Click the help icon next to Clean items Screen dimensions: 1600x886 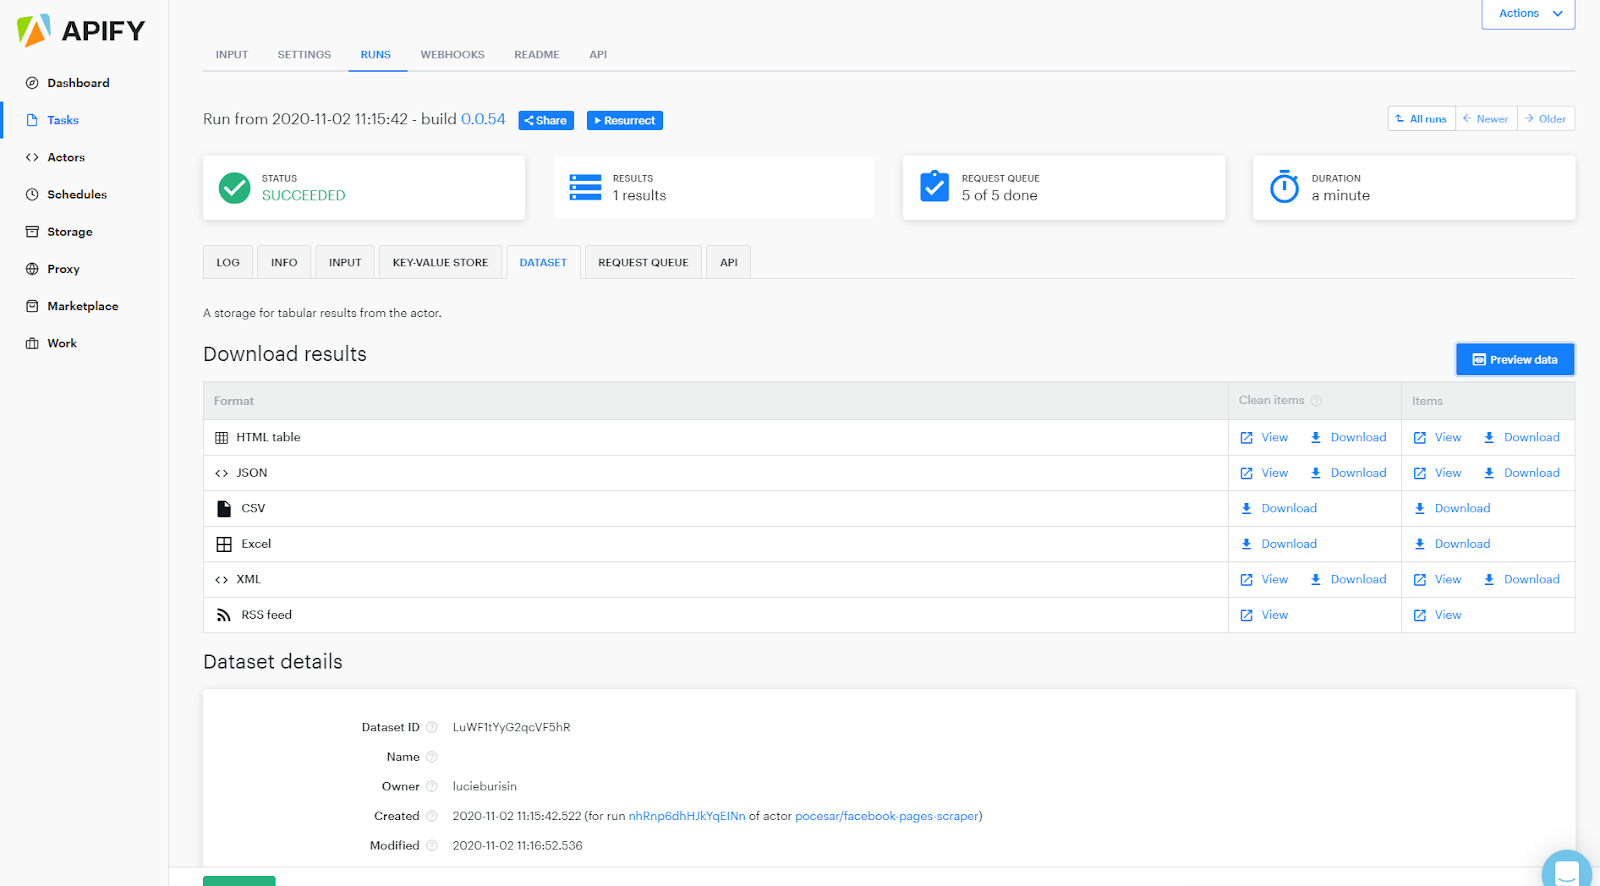[1316, 401]
